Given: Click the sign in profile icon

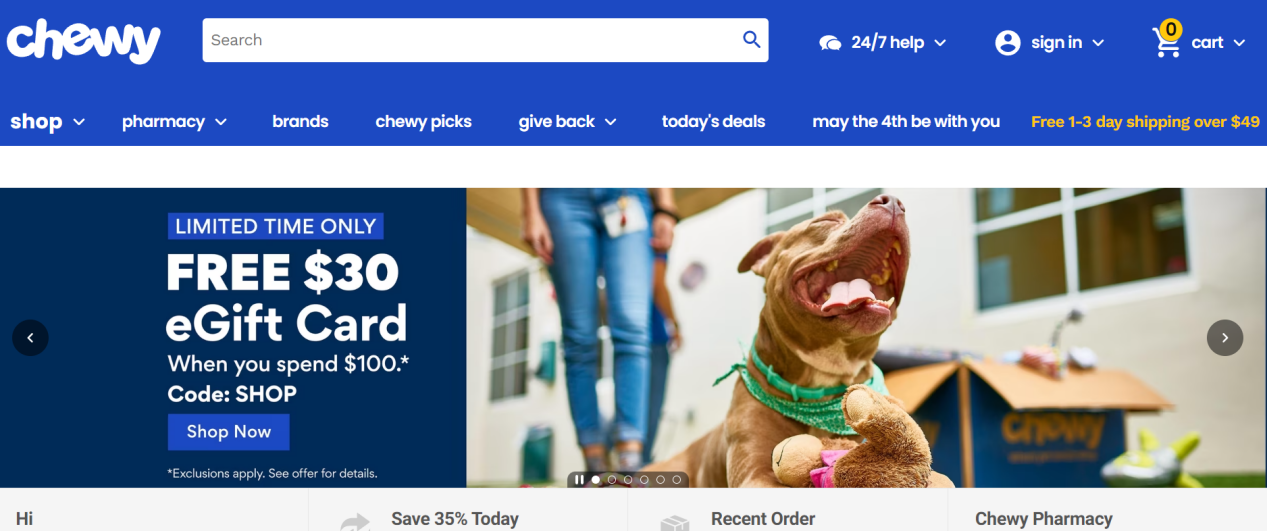Looking at the screenshot, I should coord(1007,42).
